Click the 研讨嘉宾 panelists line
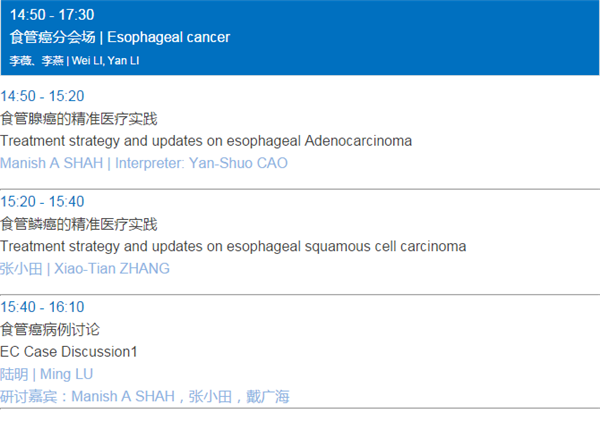This screenshot has width=600, height=429. (x=145, y=396)
